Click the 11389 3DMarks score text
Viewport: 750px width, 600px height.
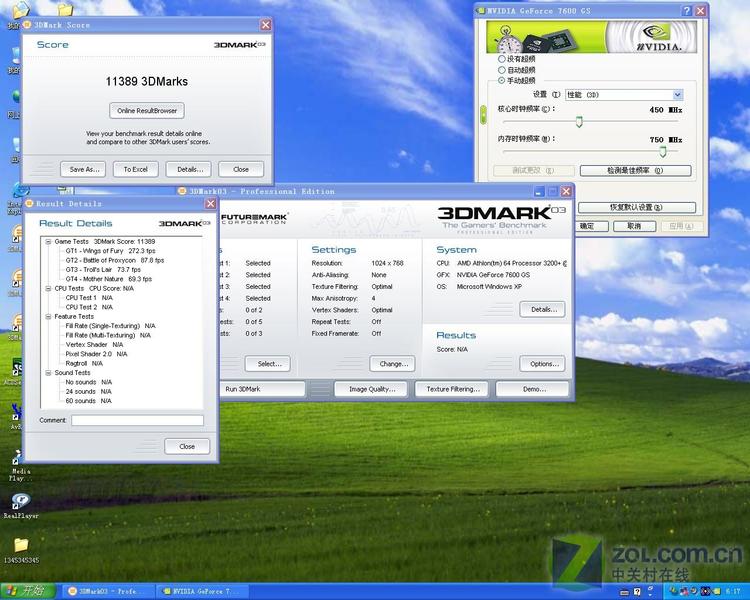[x=147, y=81]
